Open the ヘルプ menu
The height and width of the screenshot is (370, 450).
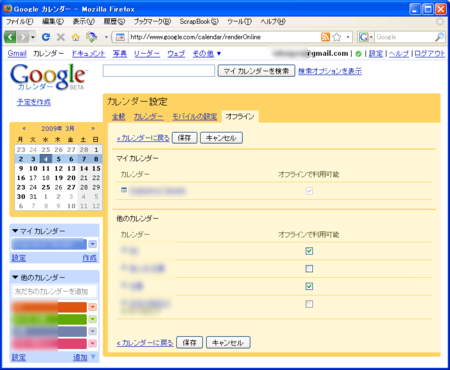pos(273,22)
